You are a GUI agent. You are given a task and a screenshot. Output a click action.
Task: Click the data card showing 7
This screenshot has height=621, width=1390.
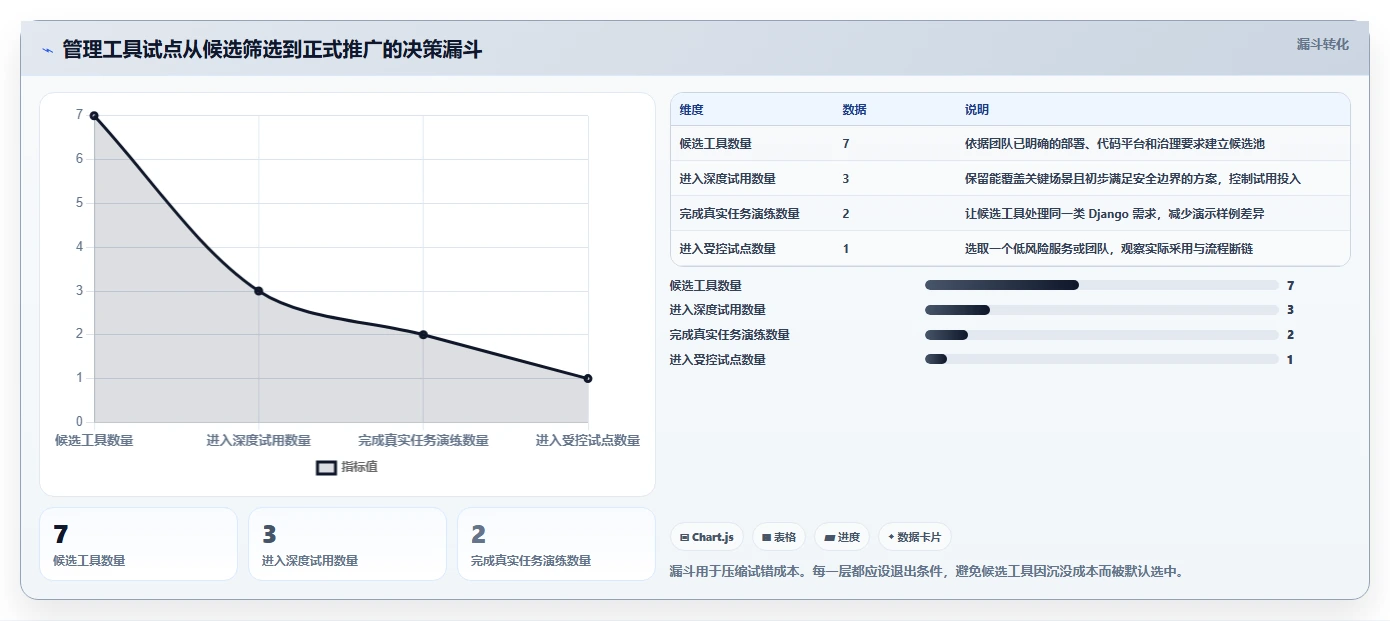(x=138, y=544)
